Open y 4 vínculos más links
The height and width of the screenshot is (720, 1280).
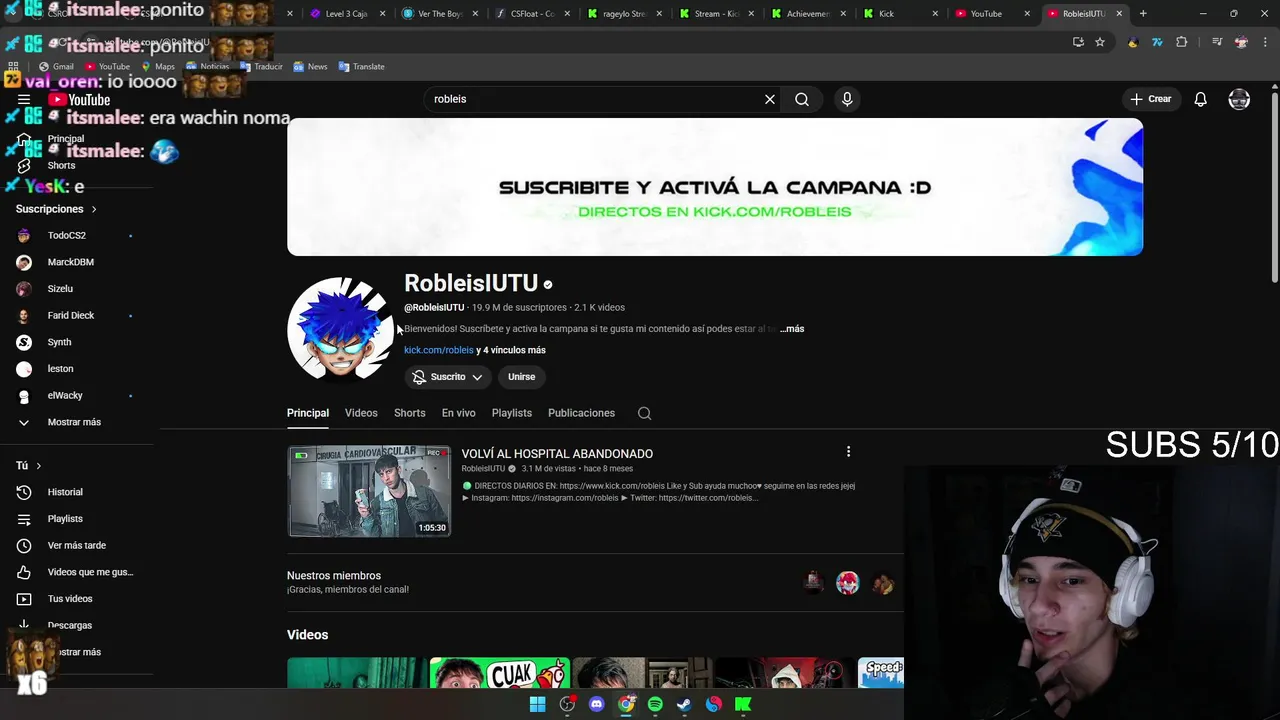511,350
